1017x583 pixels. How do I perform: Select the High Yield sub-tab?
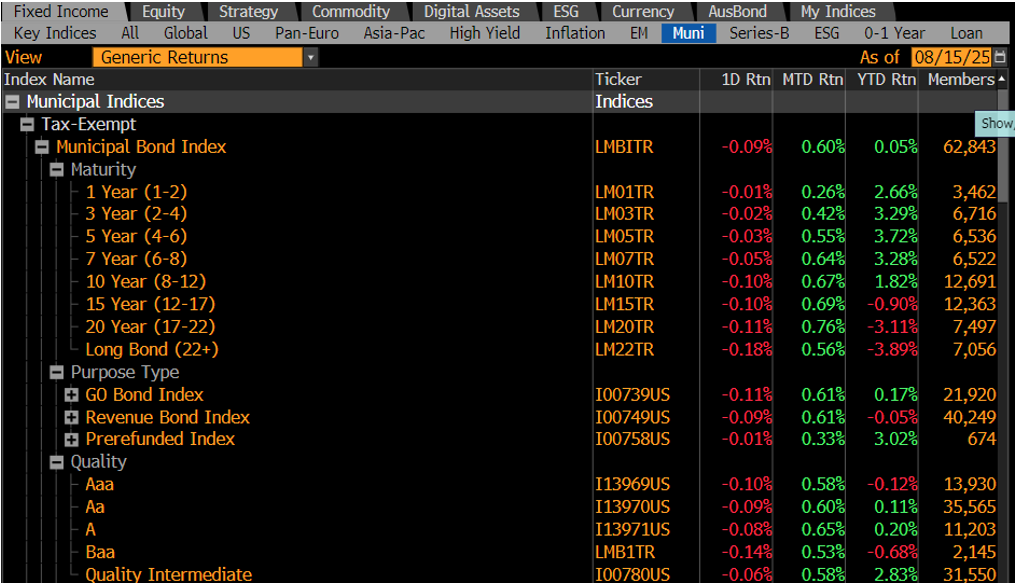click(484, 33)
